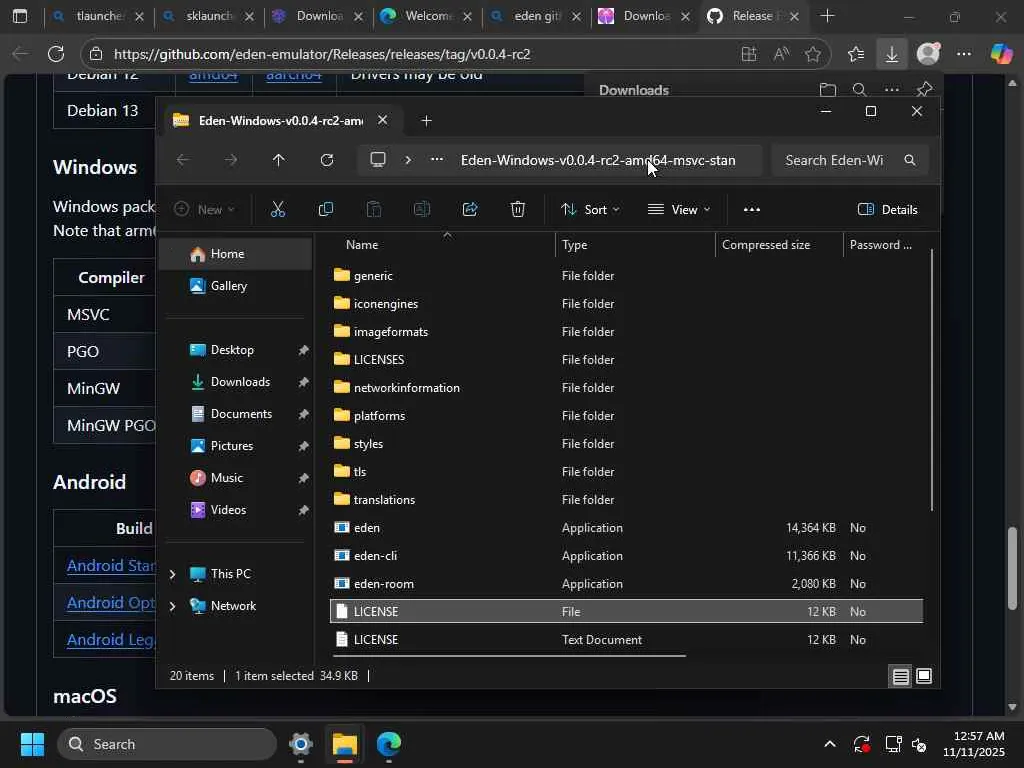Open Edge Settings and more ellipsis
Image resolution: width=1024 pixels, height=768 pixels.
(x=964, y=54)
